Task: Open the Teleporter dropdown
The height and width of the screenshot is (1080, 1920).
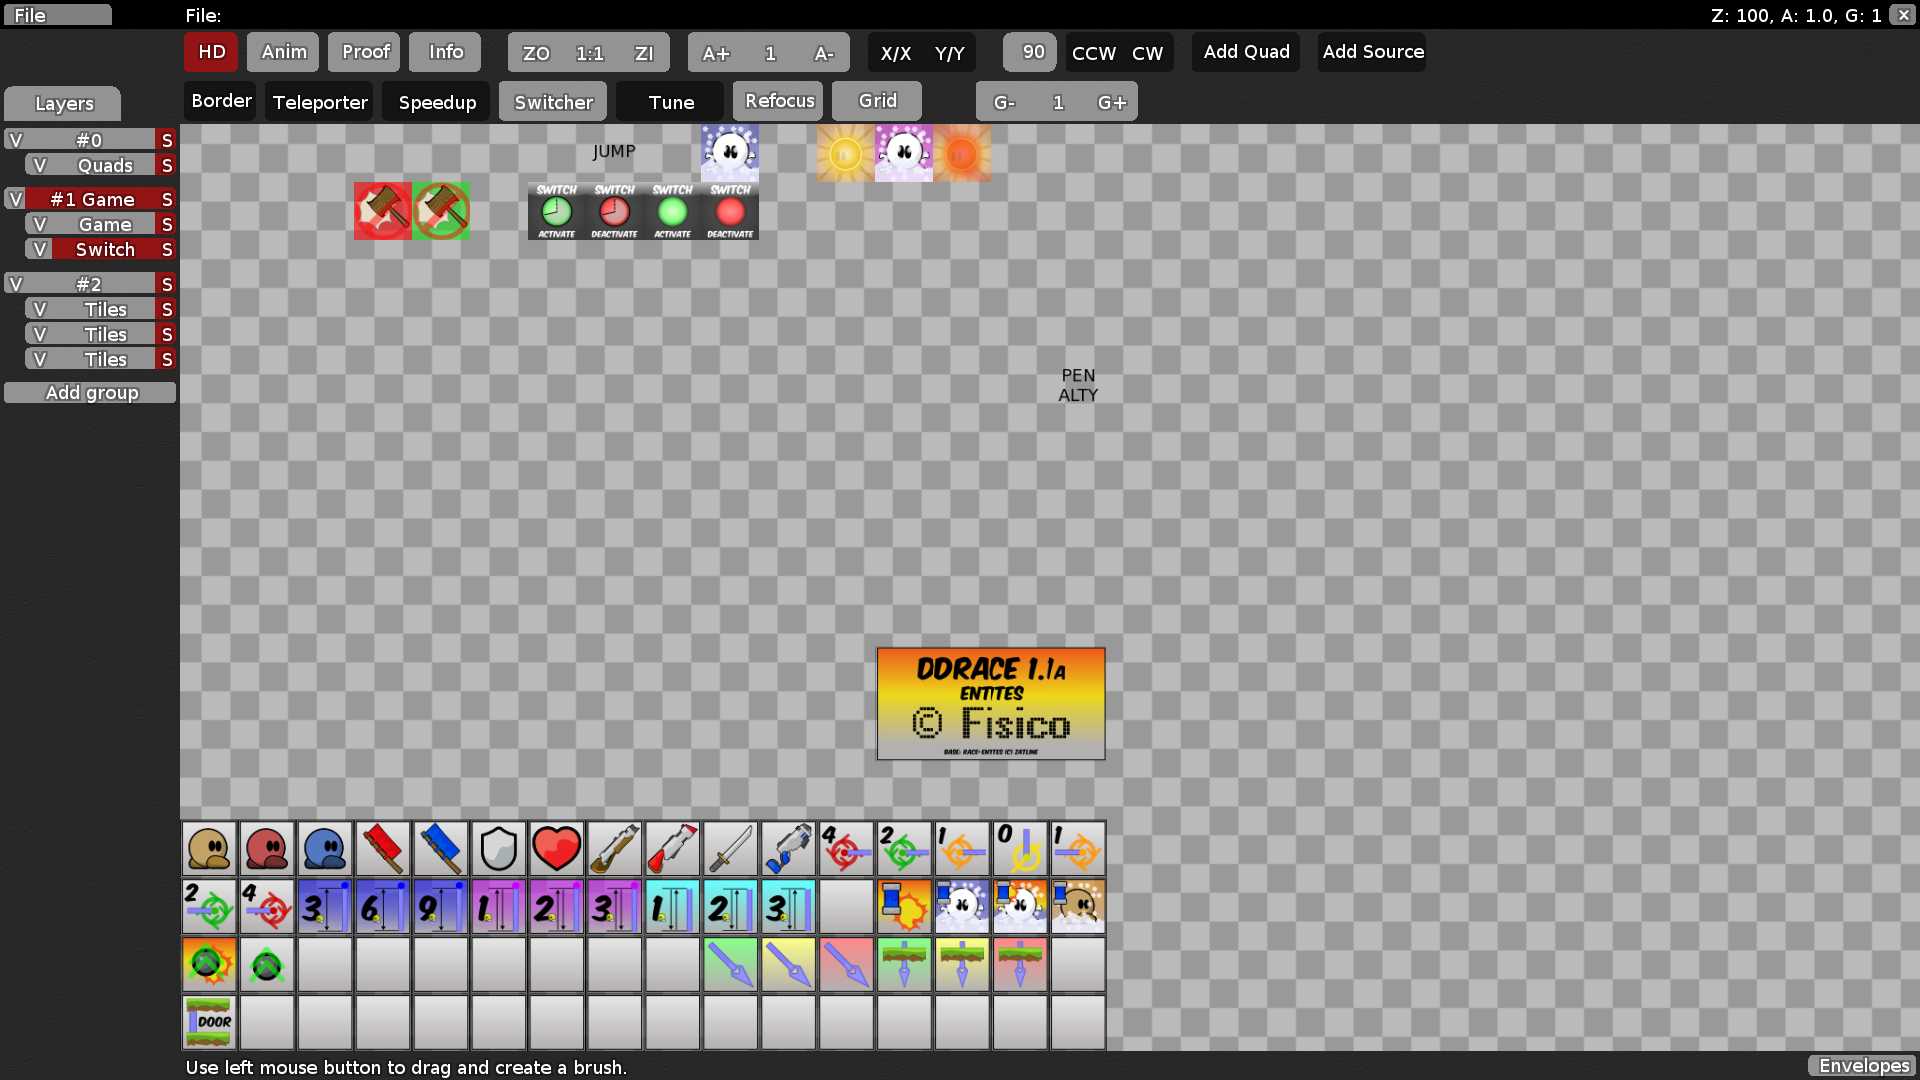Action: pyautogui.click(x=319, y=101)
